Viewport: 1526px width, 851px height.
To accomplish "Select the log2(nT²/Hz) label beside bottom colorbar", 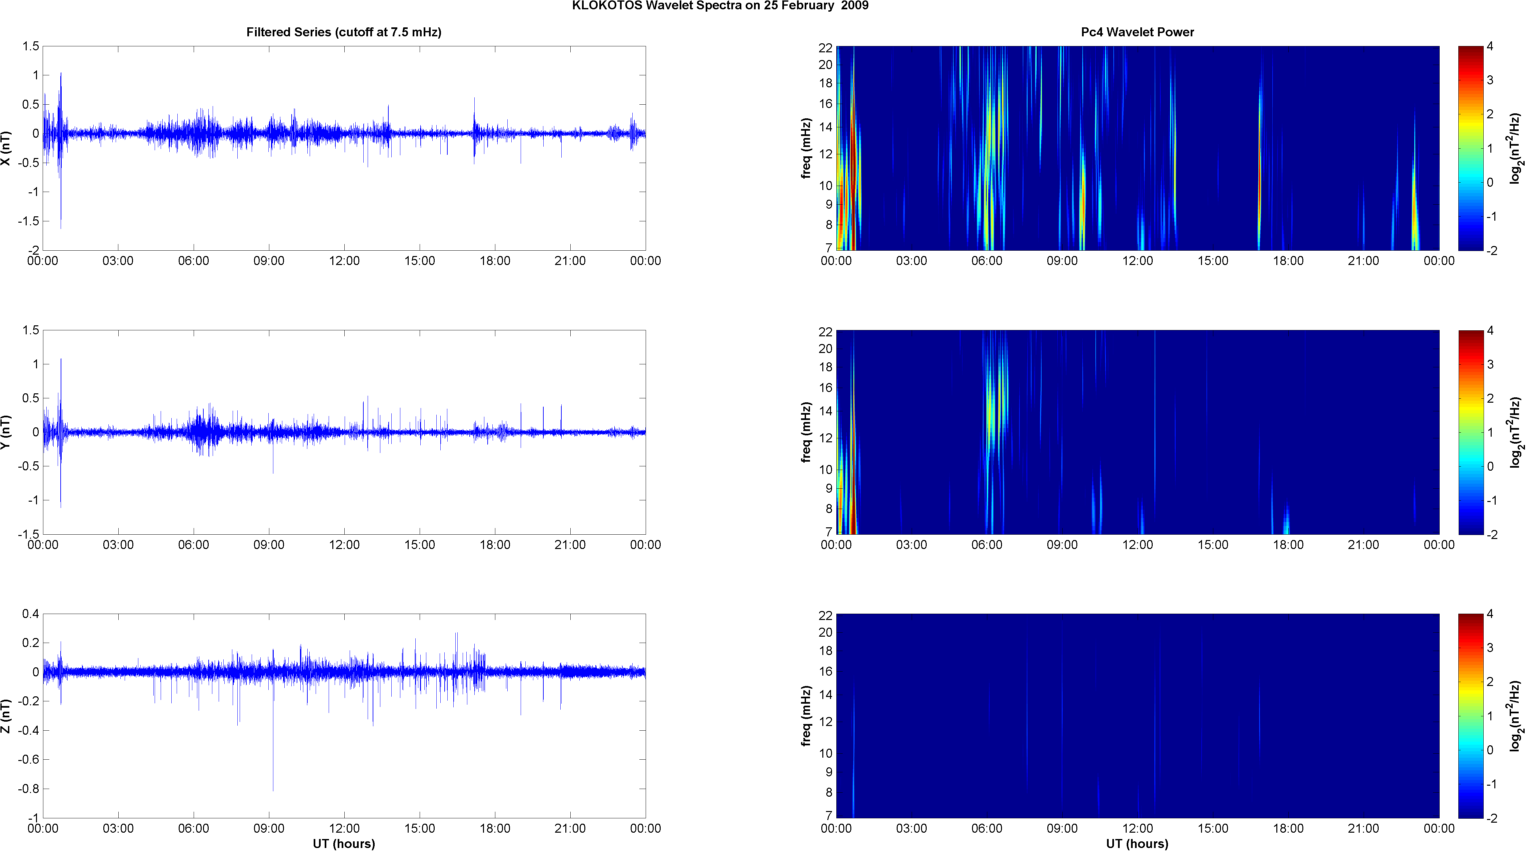I will coord(1516,716).
